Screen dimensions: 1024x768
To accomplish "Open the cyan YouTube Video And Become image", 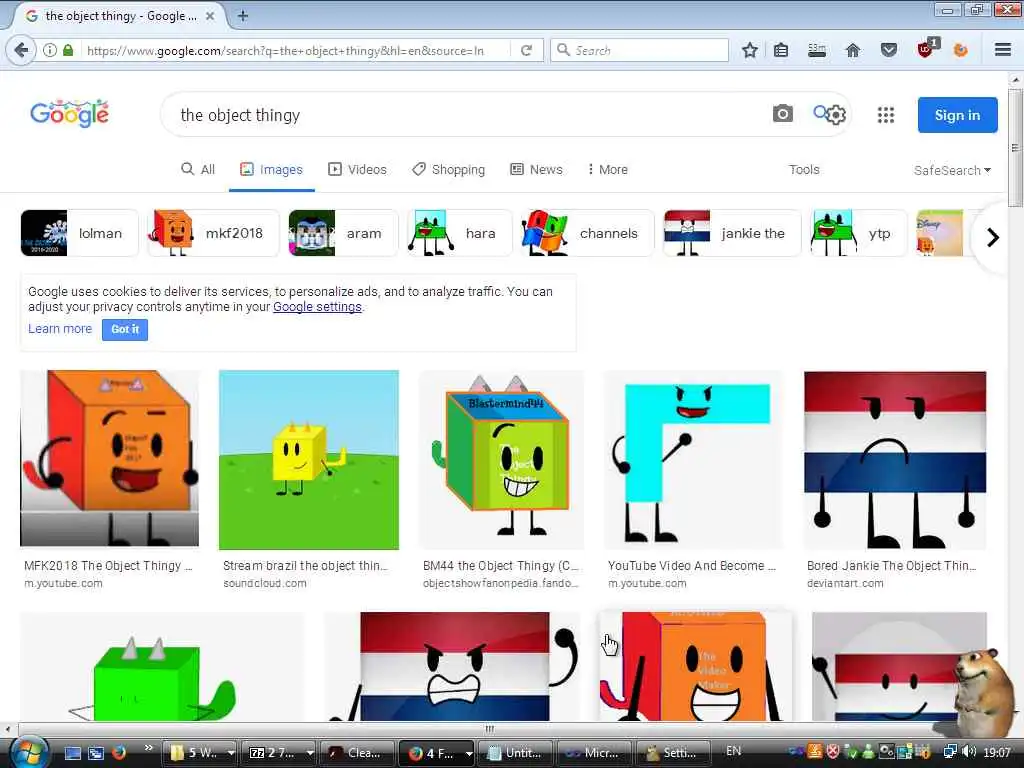I will click(x=692, y=460).
